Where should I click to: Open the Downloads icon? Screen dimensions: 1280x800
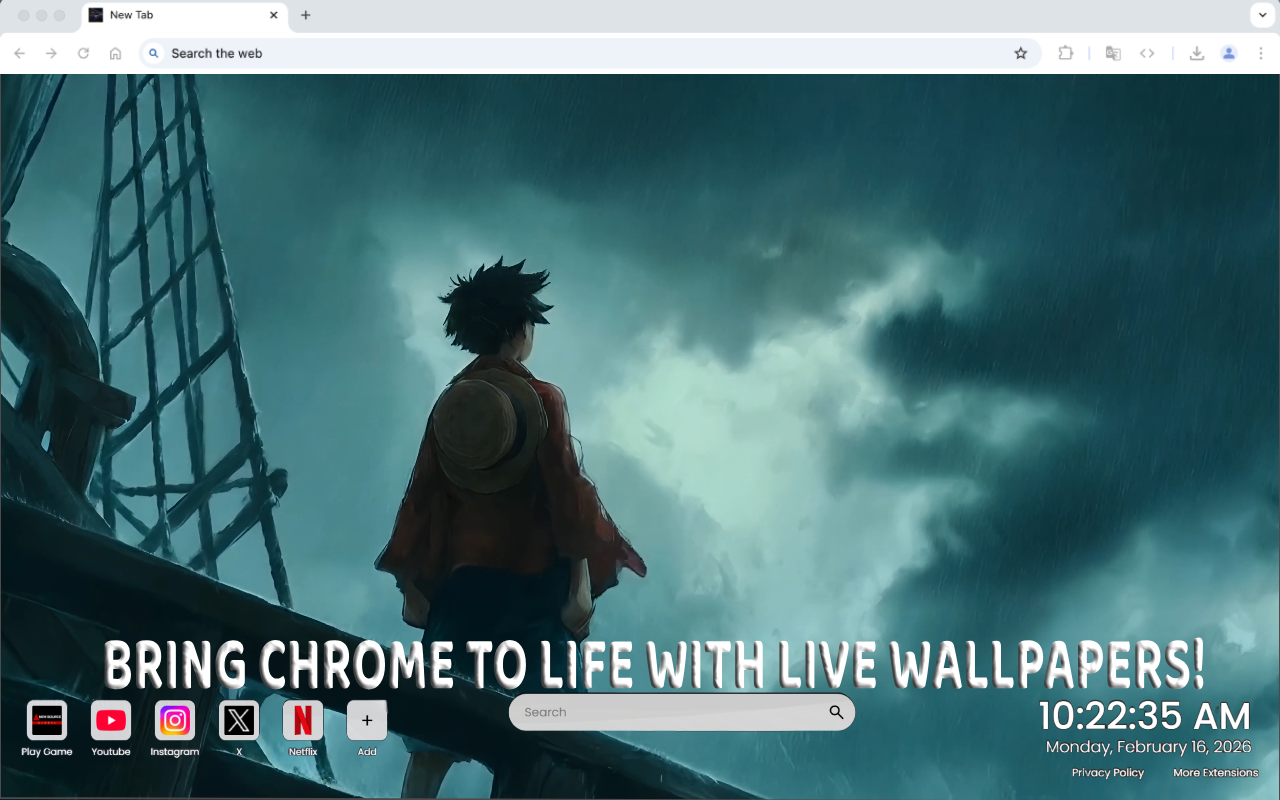tap(1197, 53)
